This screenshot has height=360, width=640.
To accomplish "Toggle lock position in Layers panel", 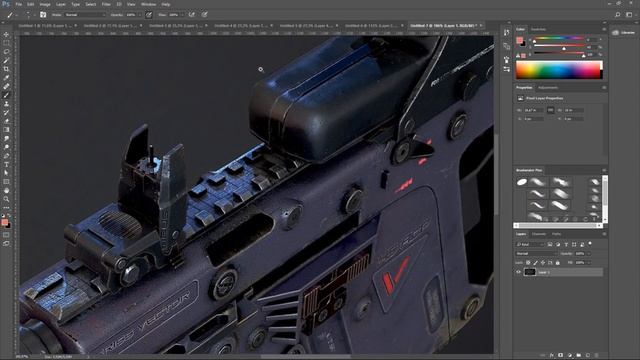I will click(x=543, y=262).
